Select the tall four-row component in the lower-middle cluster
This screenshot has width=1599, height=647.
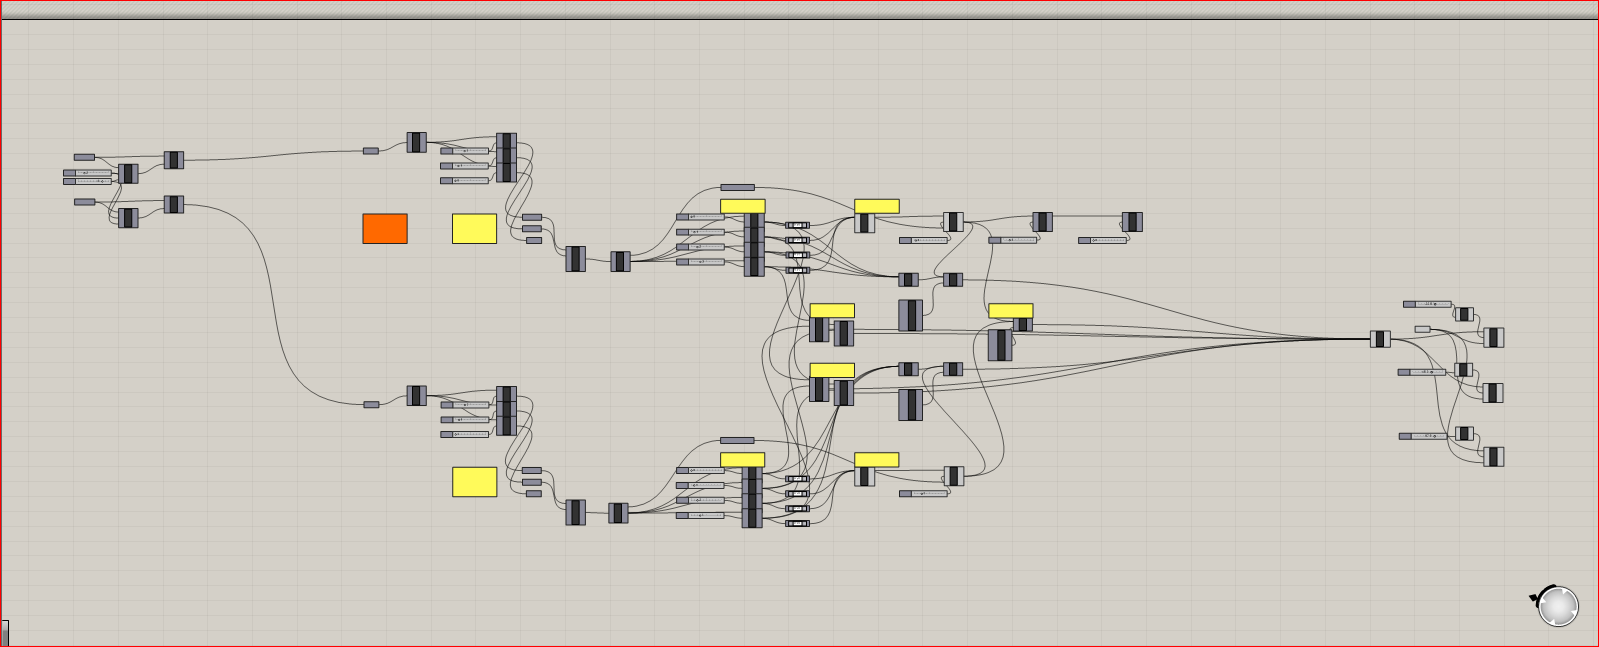tap(752, 497)
